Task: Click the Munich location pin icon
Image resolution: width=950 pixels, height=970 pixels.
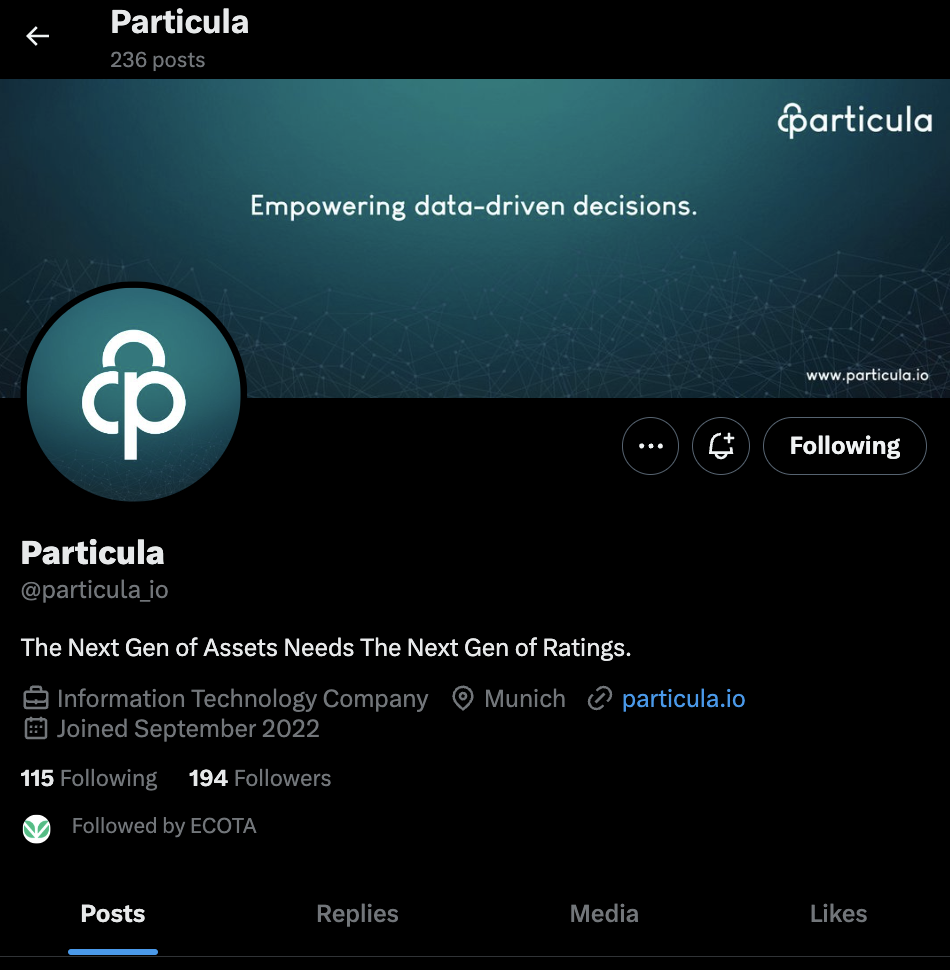Action: click(463, 698)
